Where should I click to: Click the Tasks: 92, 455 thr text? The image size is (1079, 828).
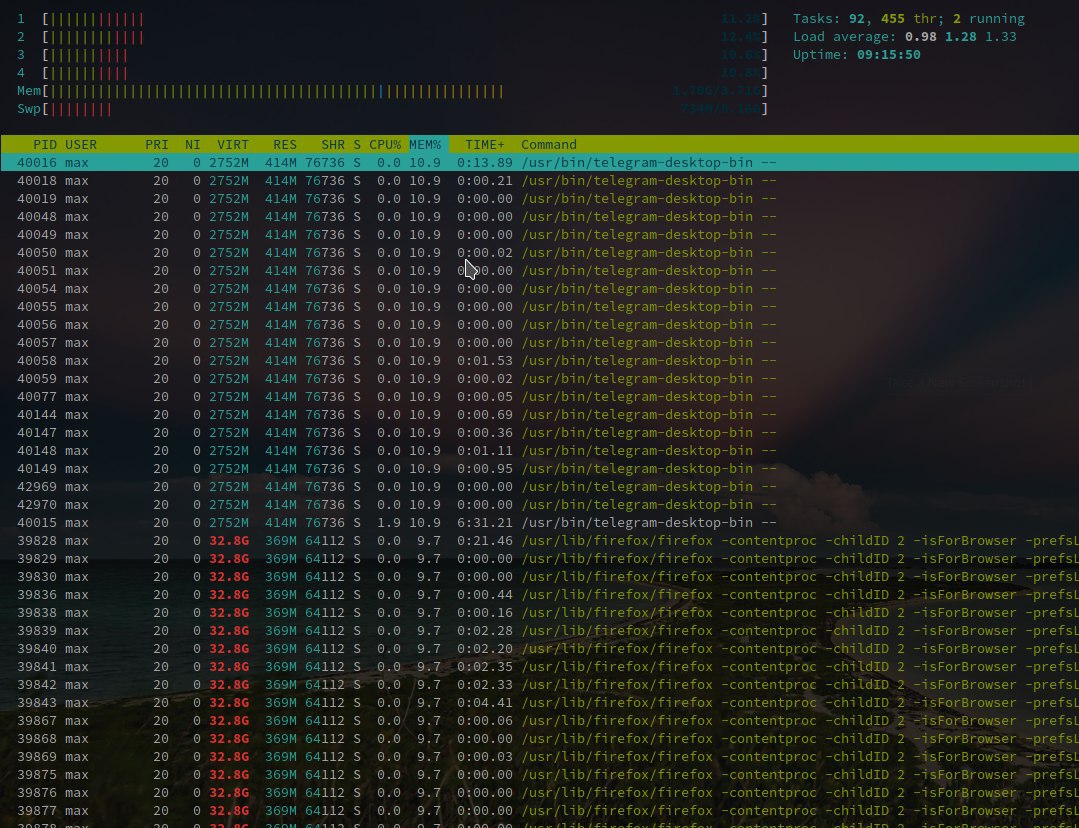[x=867, y=19]
